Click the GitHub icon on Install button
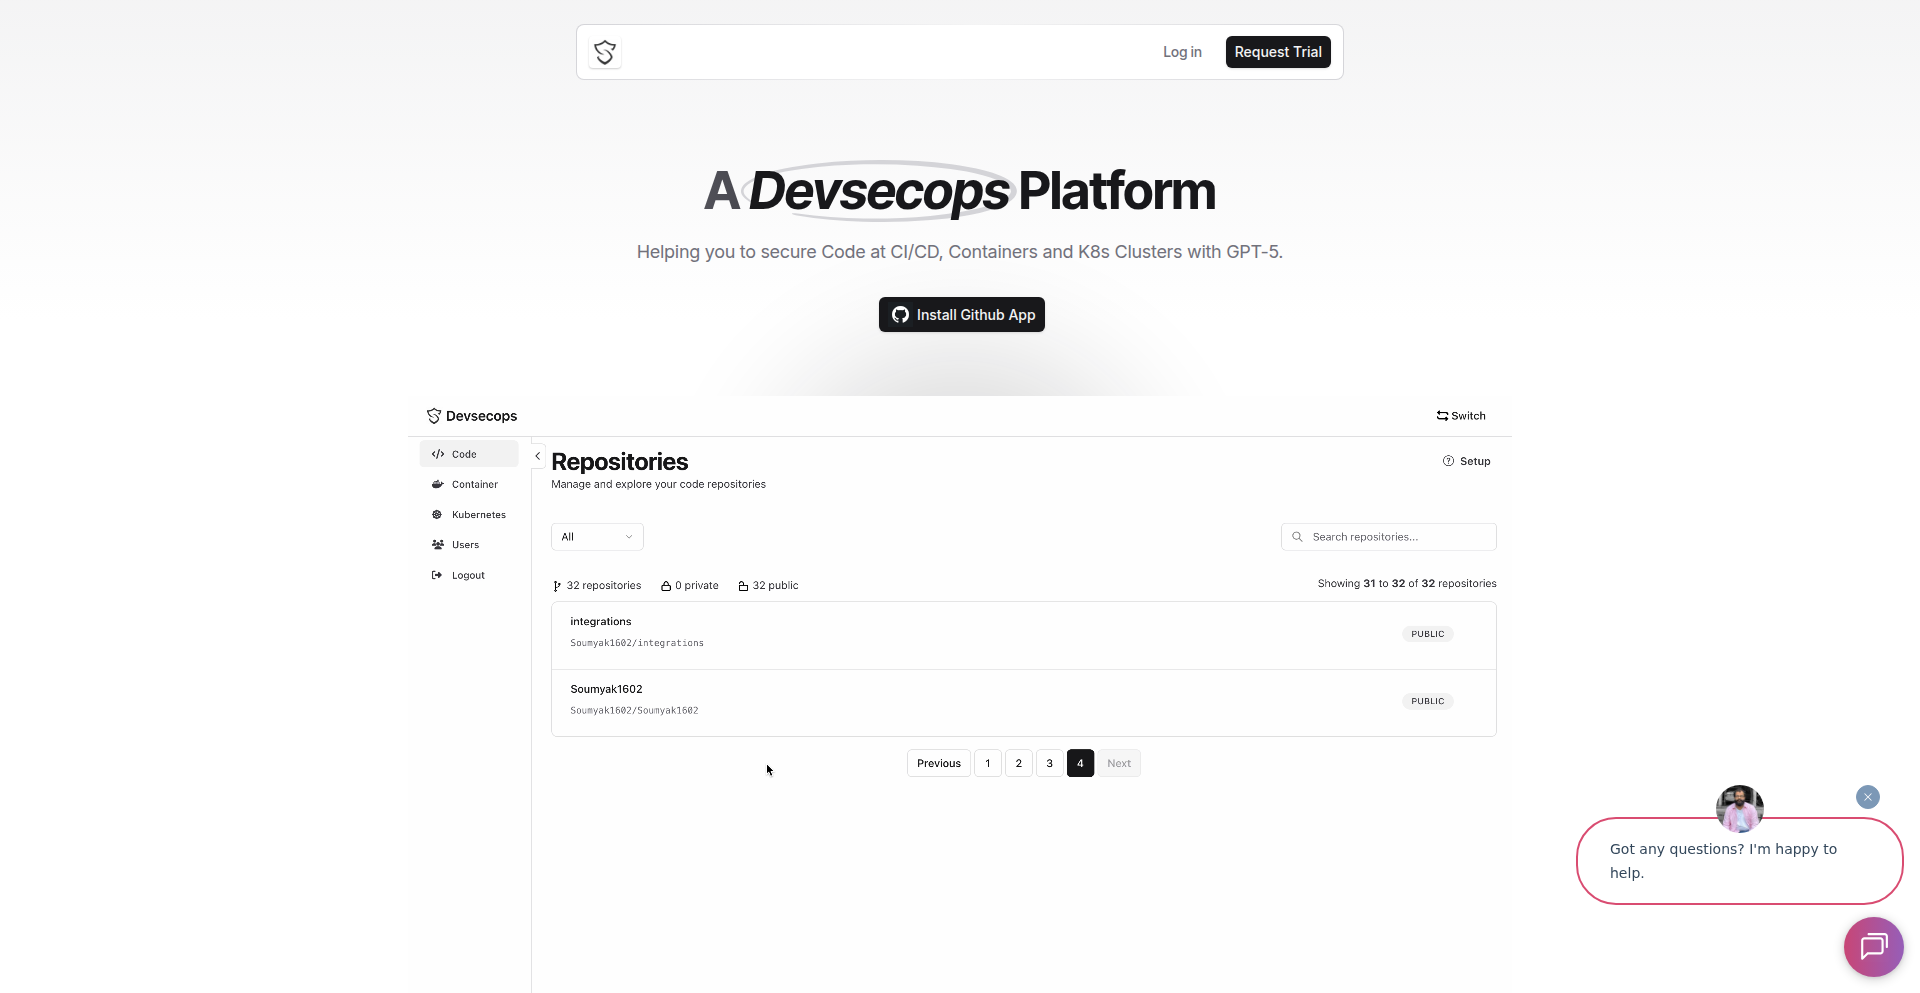Image resolution: width=1920 pixels, height=993 pixels. point(900,315)
